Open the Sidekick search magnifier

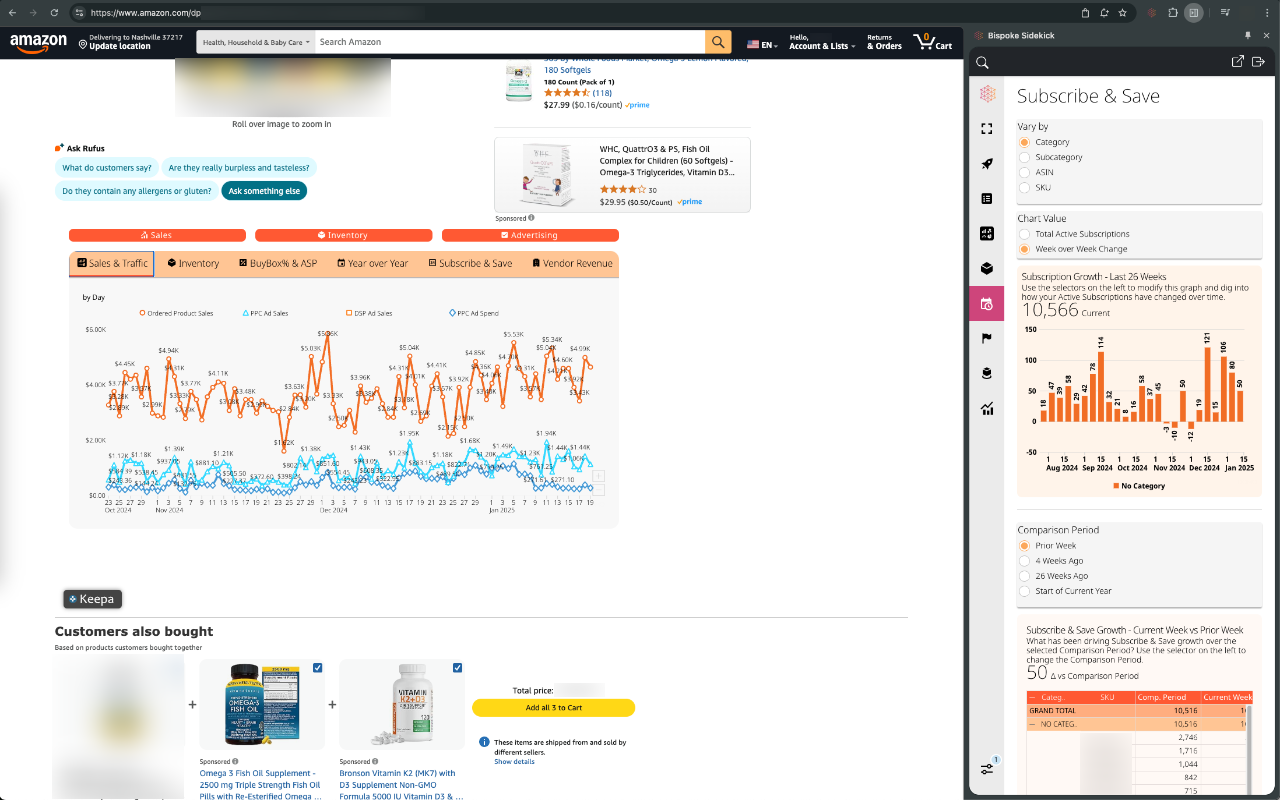point(983,62)
